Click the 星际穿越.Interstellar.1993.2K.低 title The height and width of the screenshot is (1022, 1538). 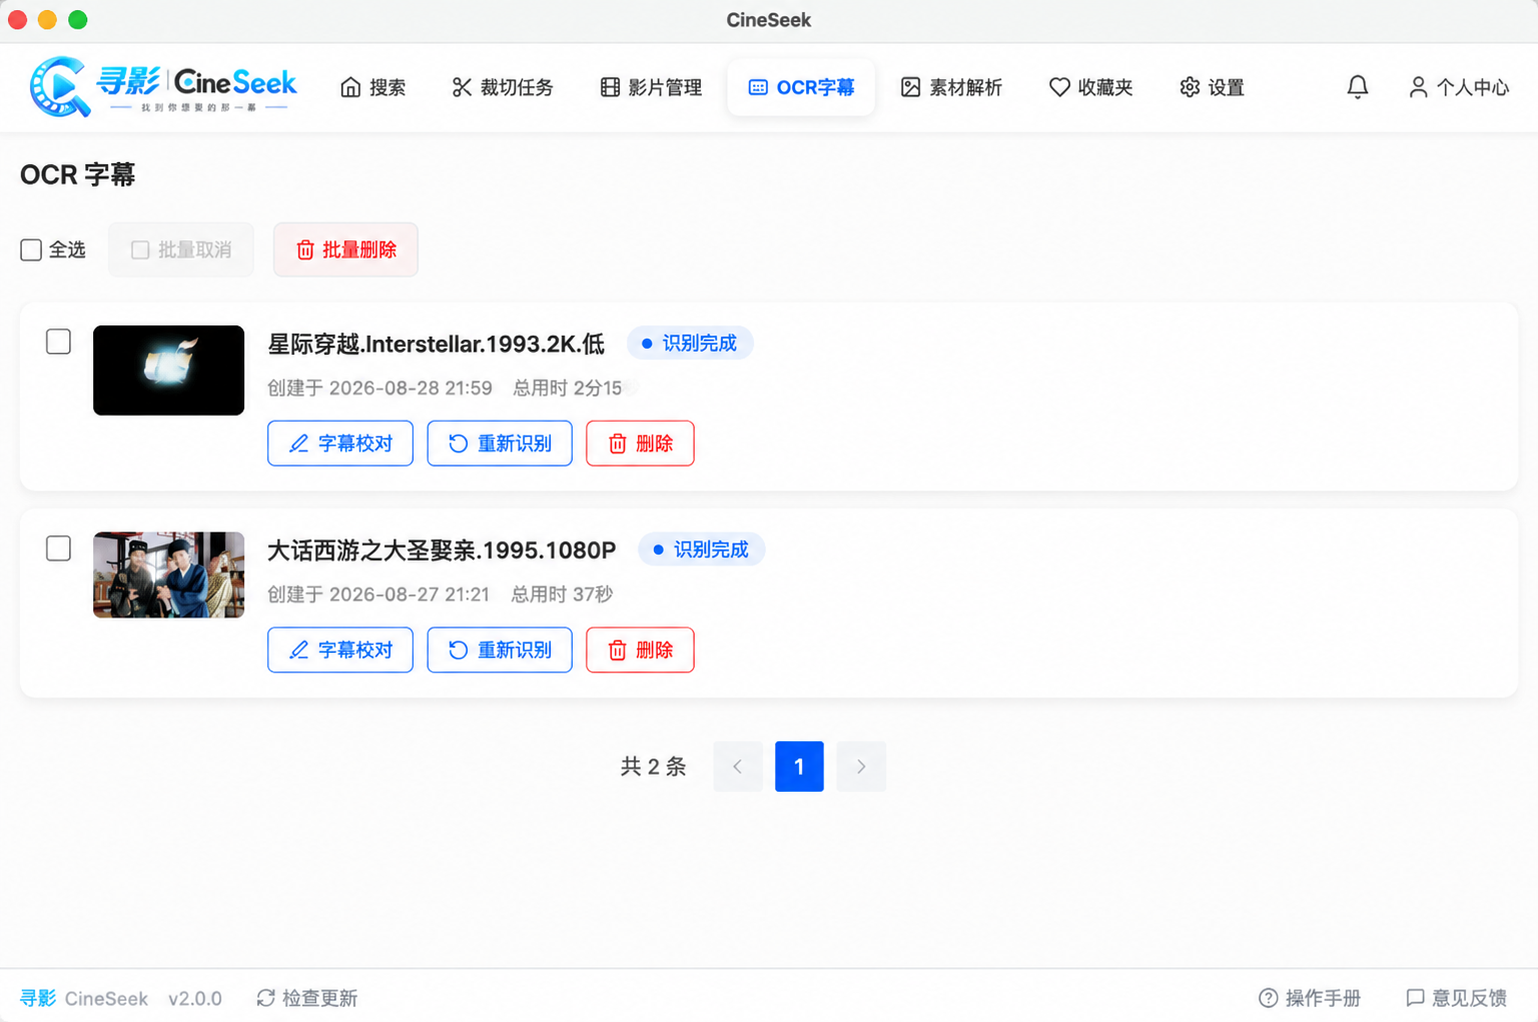[x=436, y=344]
